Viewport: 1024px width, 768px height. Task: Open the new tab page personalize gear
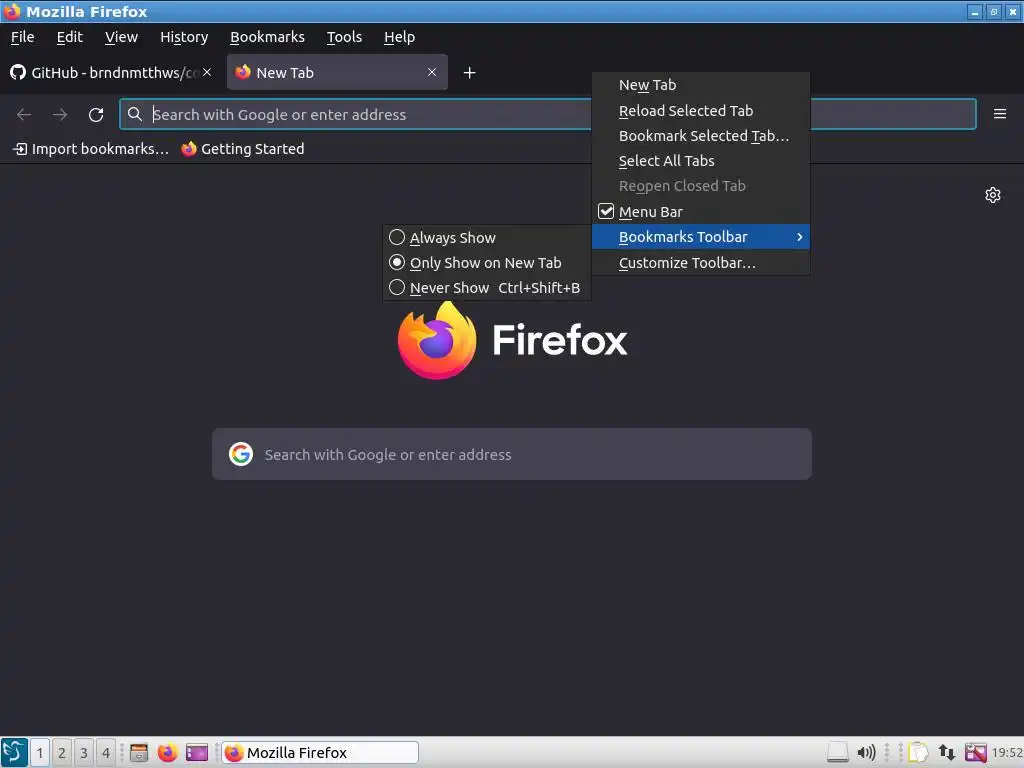point(993,195)
